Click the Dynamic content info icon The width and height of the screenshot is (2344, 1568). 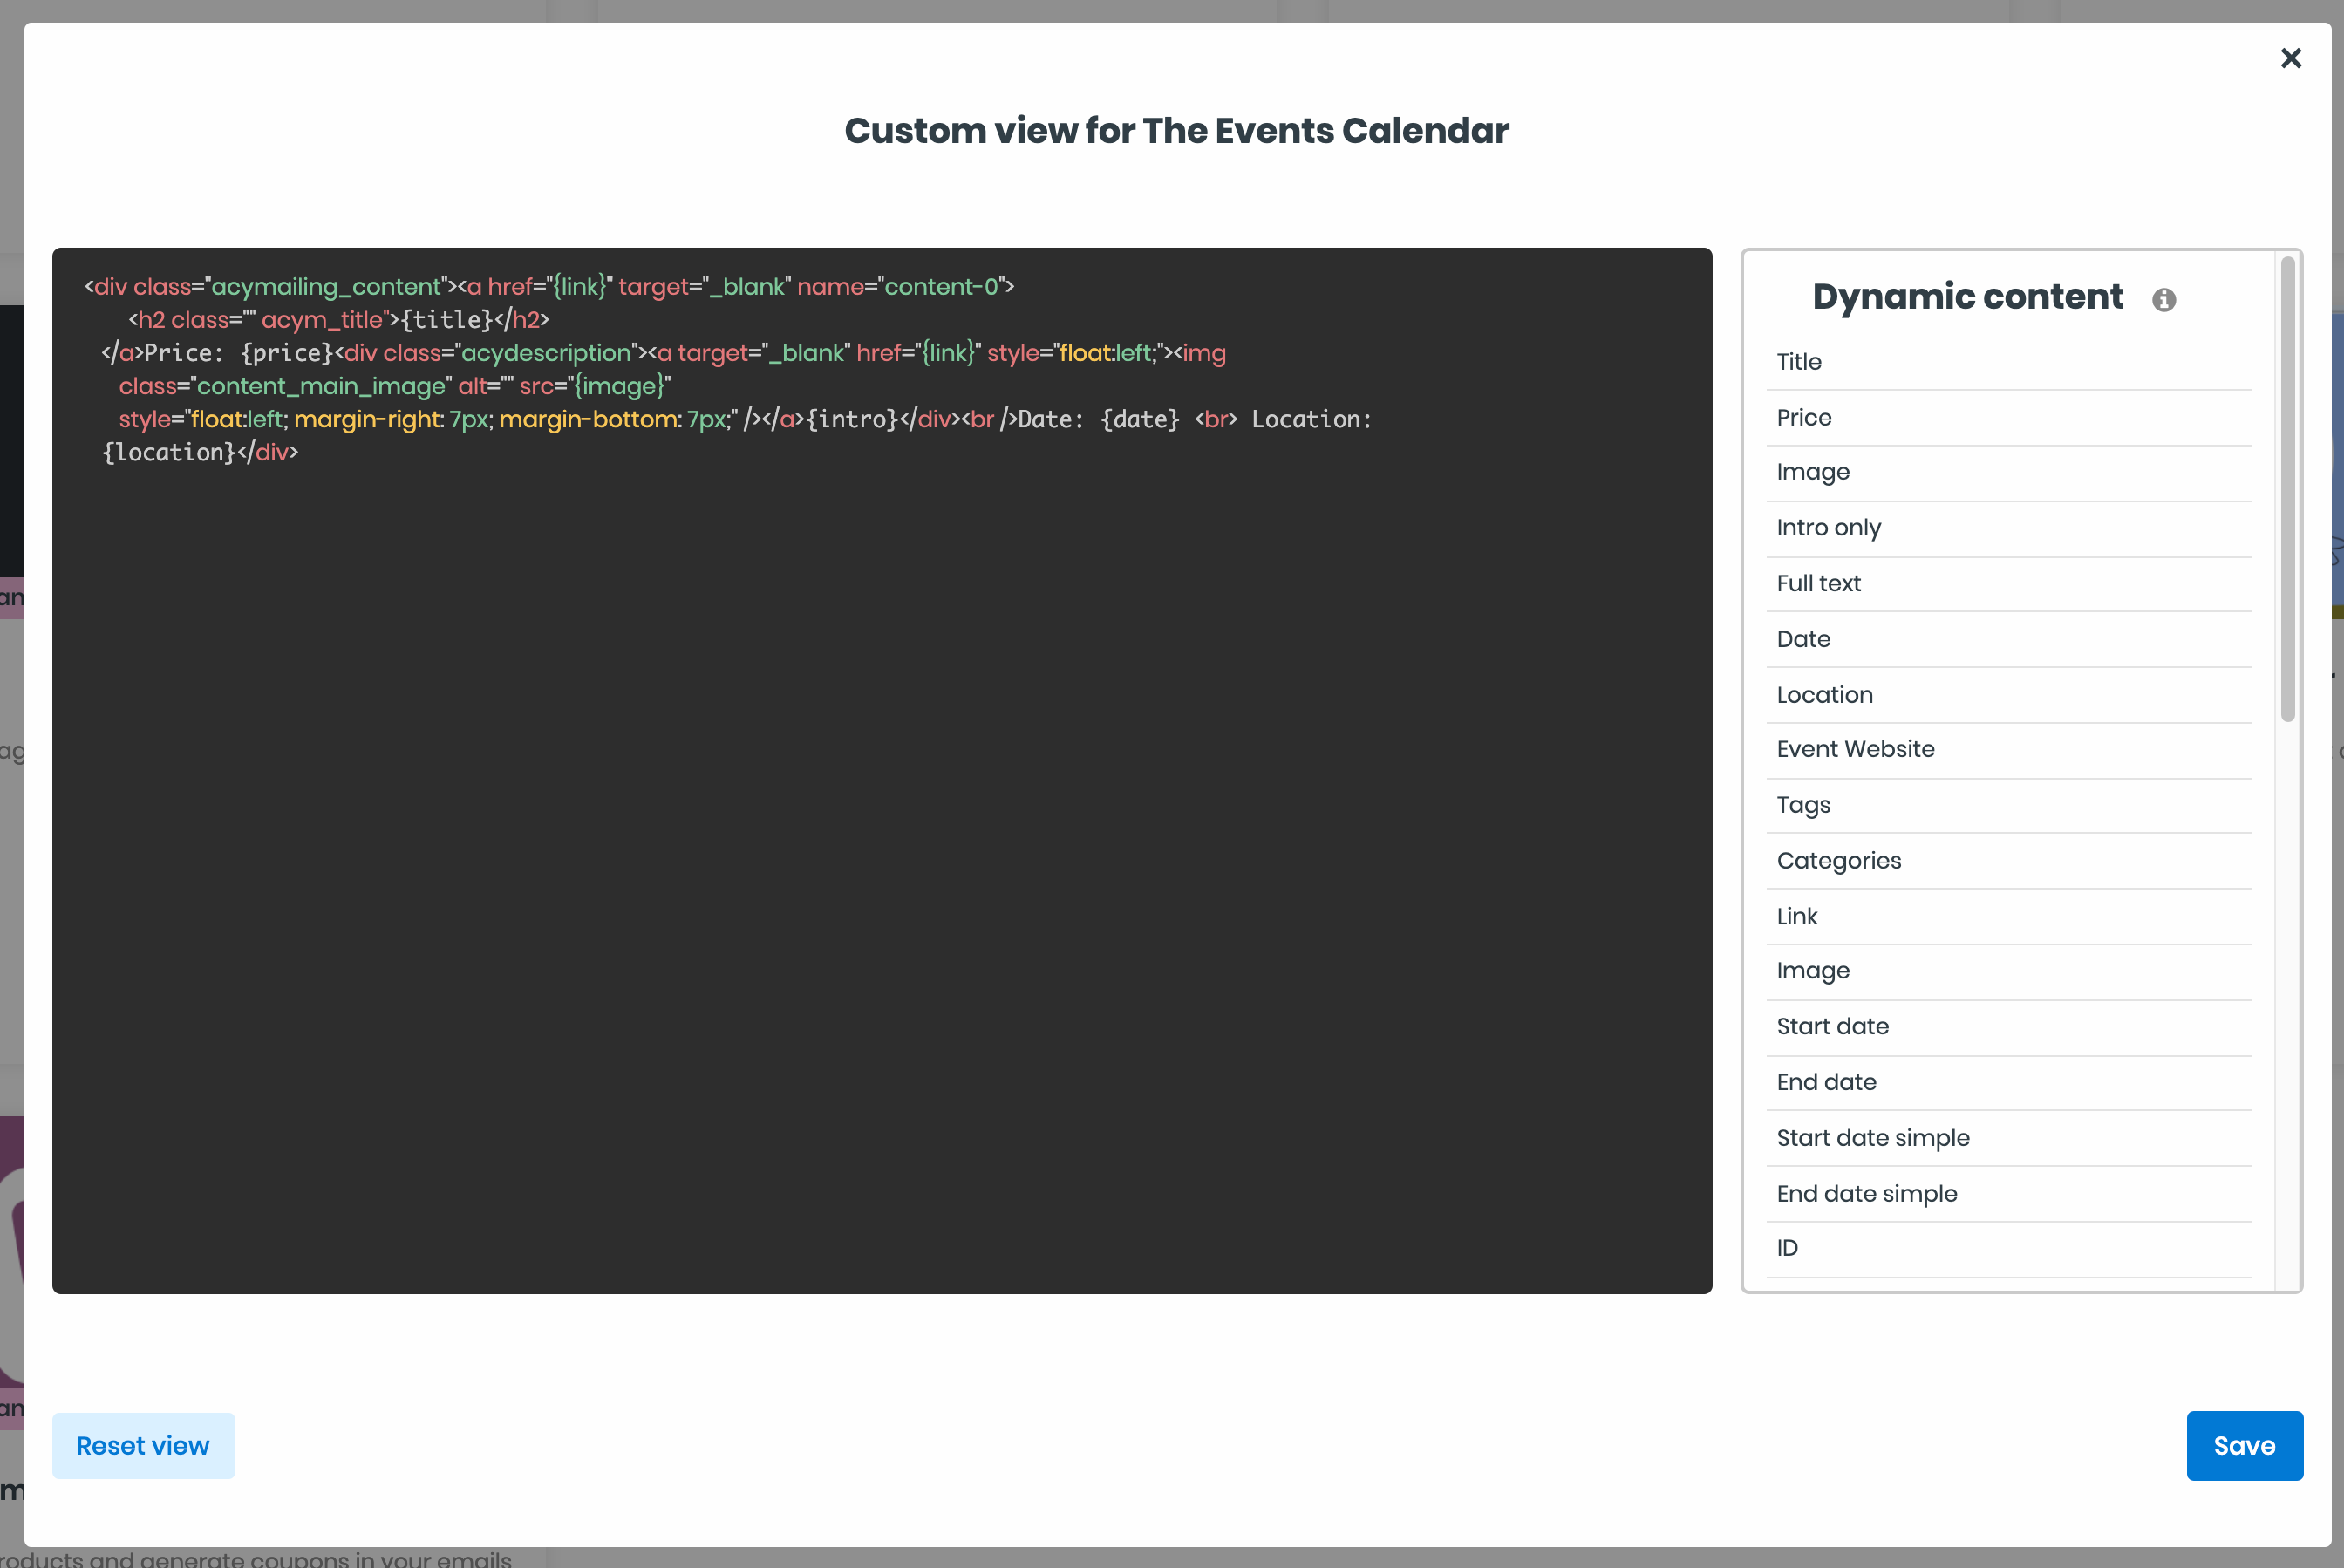click(2163, 300)
